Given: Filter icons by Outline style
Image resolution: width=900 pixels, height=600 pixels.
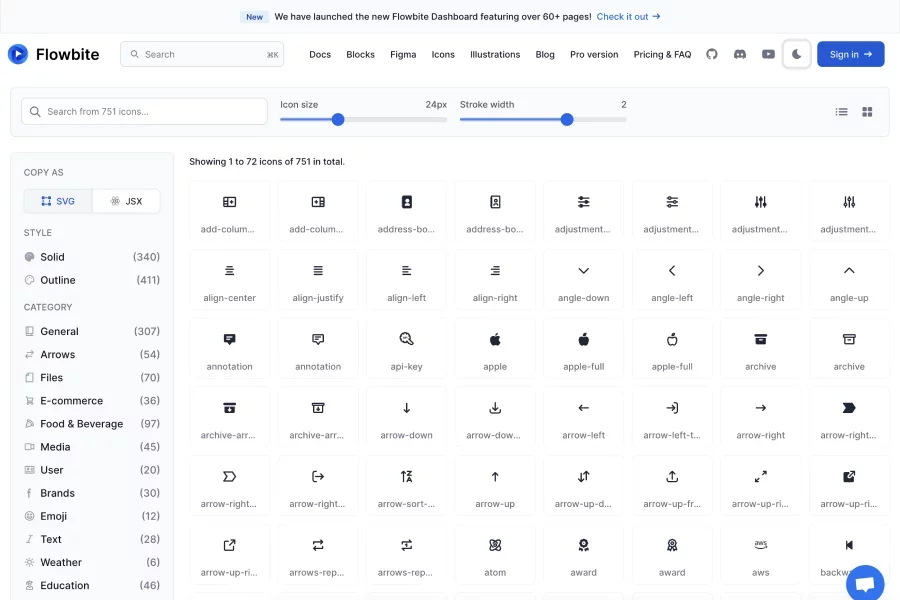Looking at the screenshot, I should (58, 280).
